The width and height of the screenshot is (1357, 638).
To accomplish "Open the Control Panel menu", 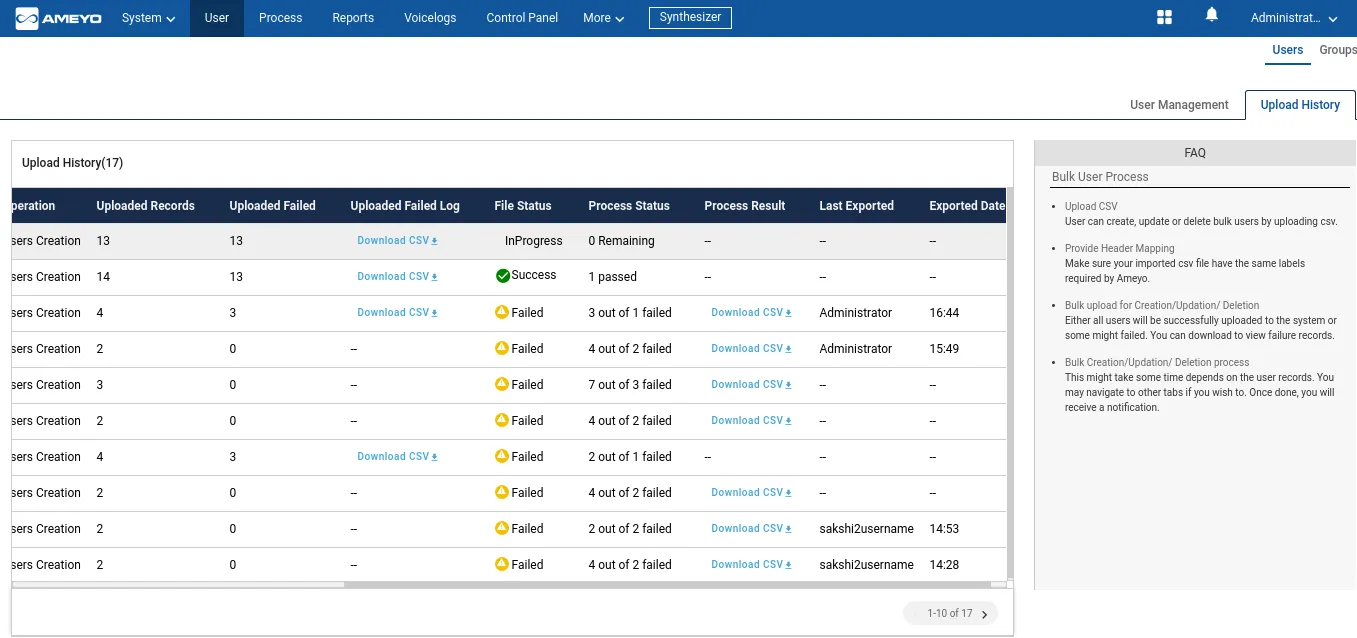I will 522,18.
